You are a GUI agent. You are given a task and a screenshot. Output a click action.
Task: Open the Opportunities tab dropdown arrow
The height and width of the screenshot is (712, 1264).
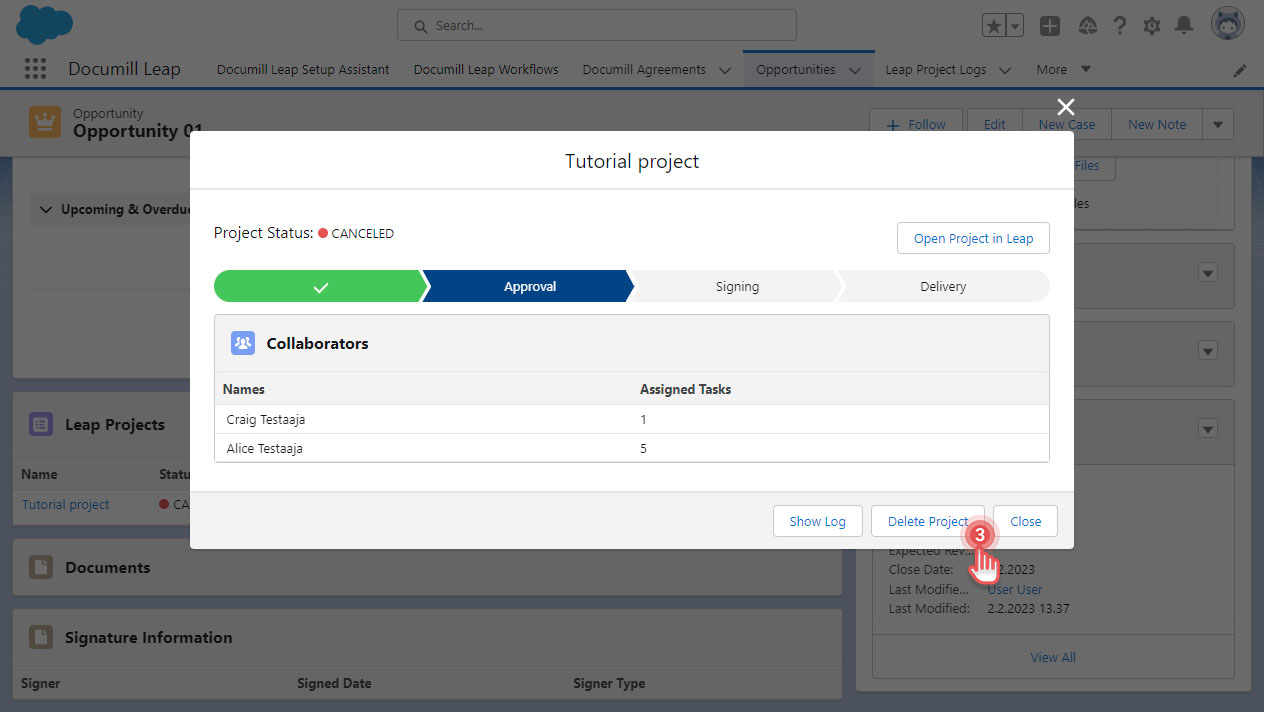[855, 70]
